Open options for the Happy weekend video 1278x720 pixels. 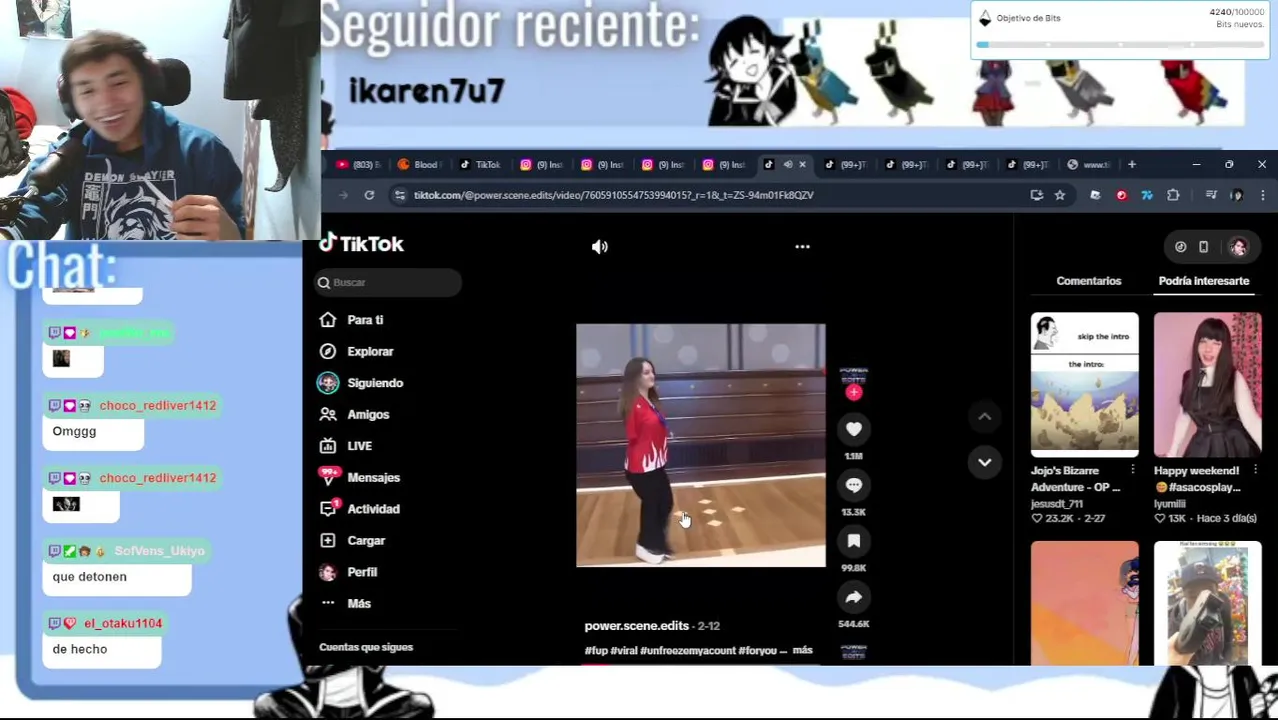tap(1255, 470)
